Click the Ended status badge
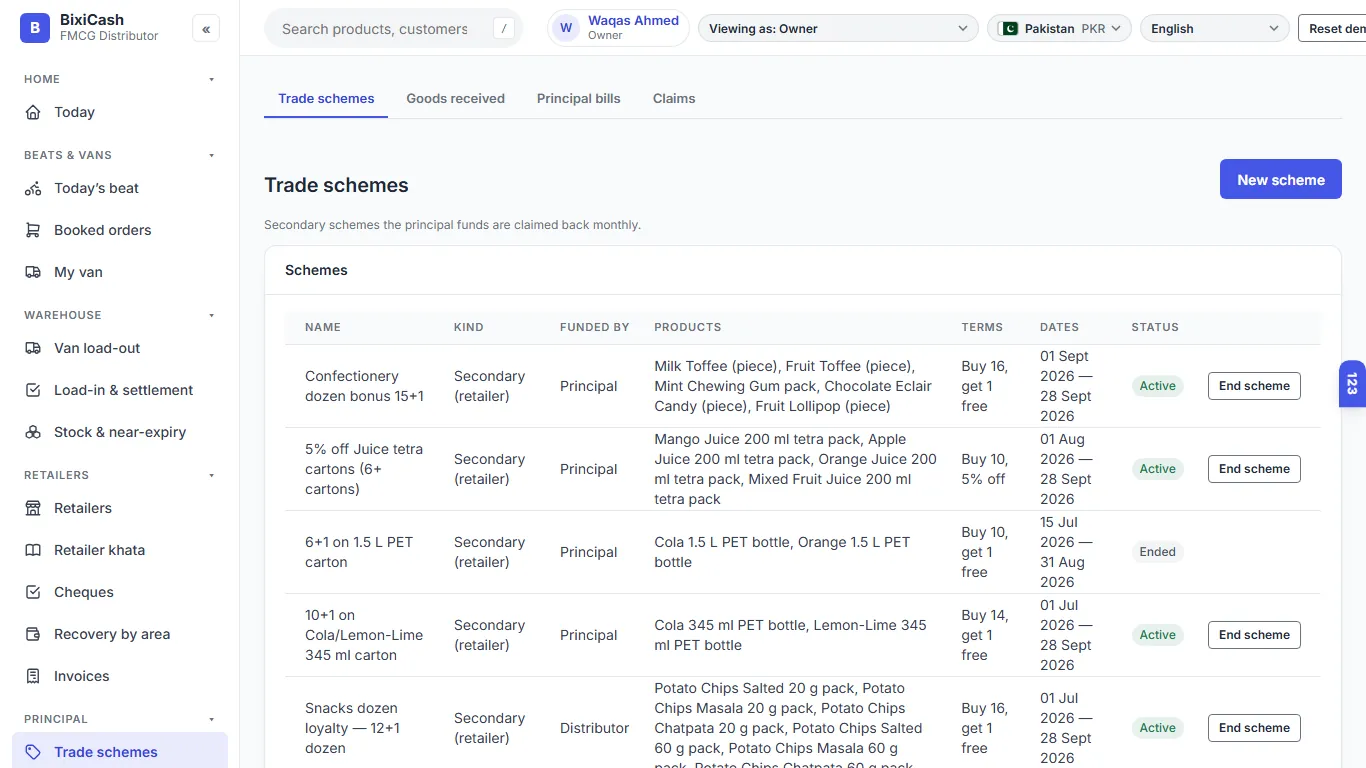 tap(1157, 552)
